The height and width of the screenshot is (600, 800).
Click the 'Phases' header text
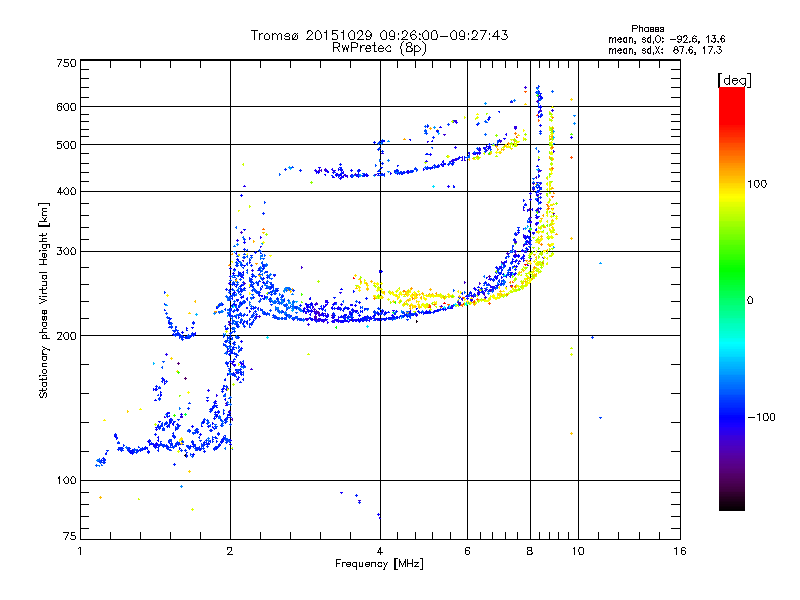[647, 29]
